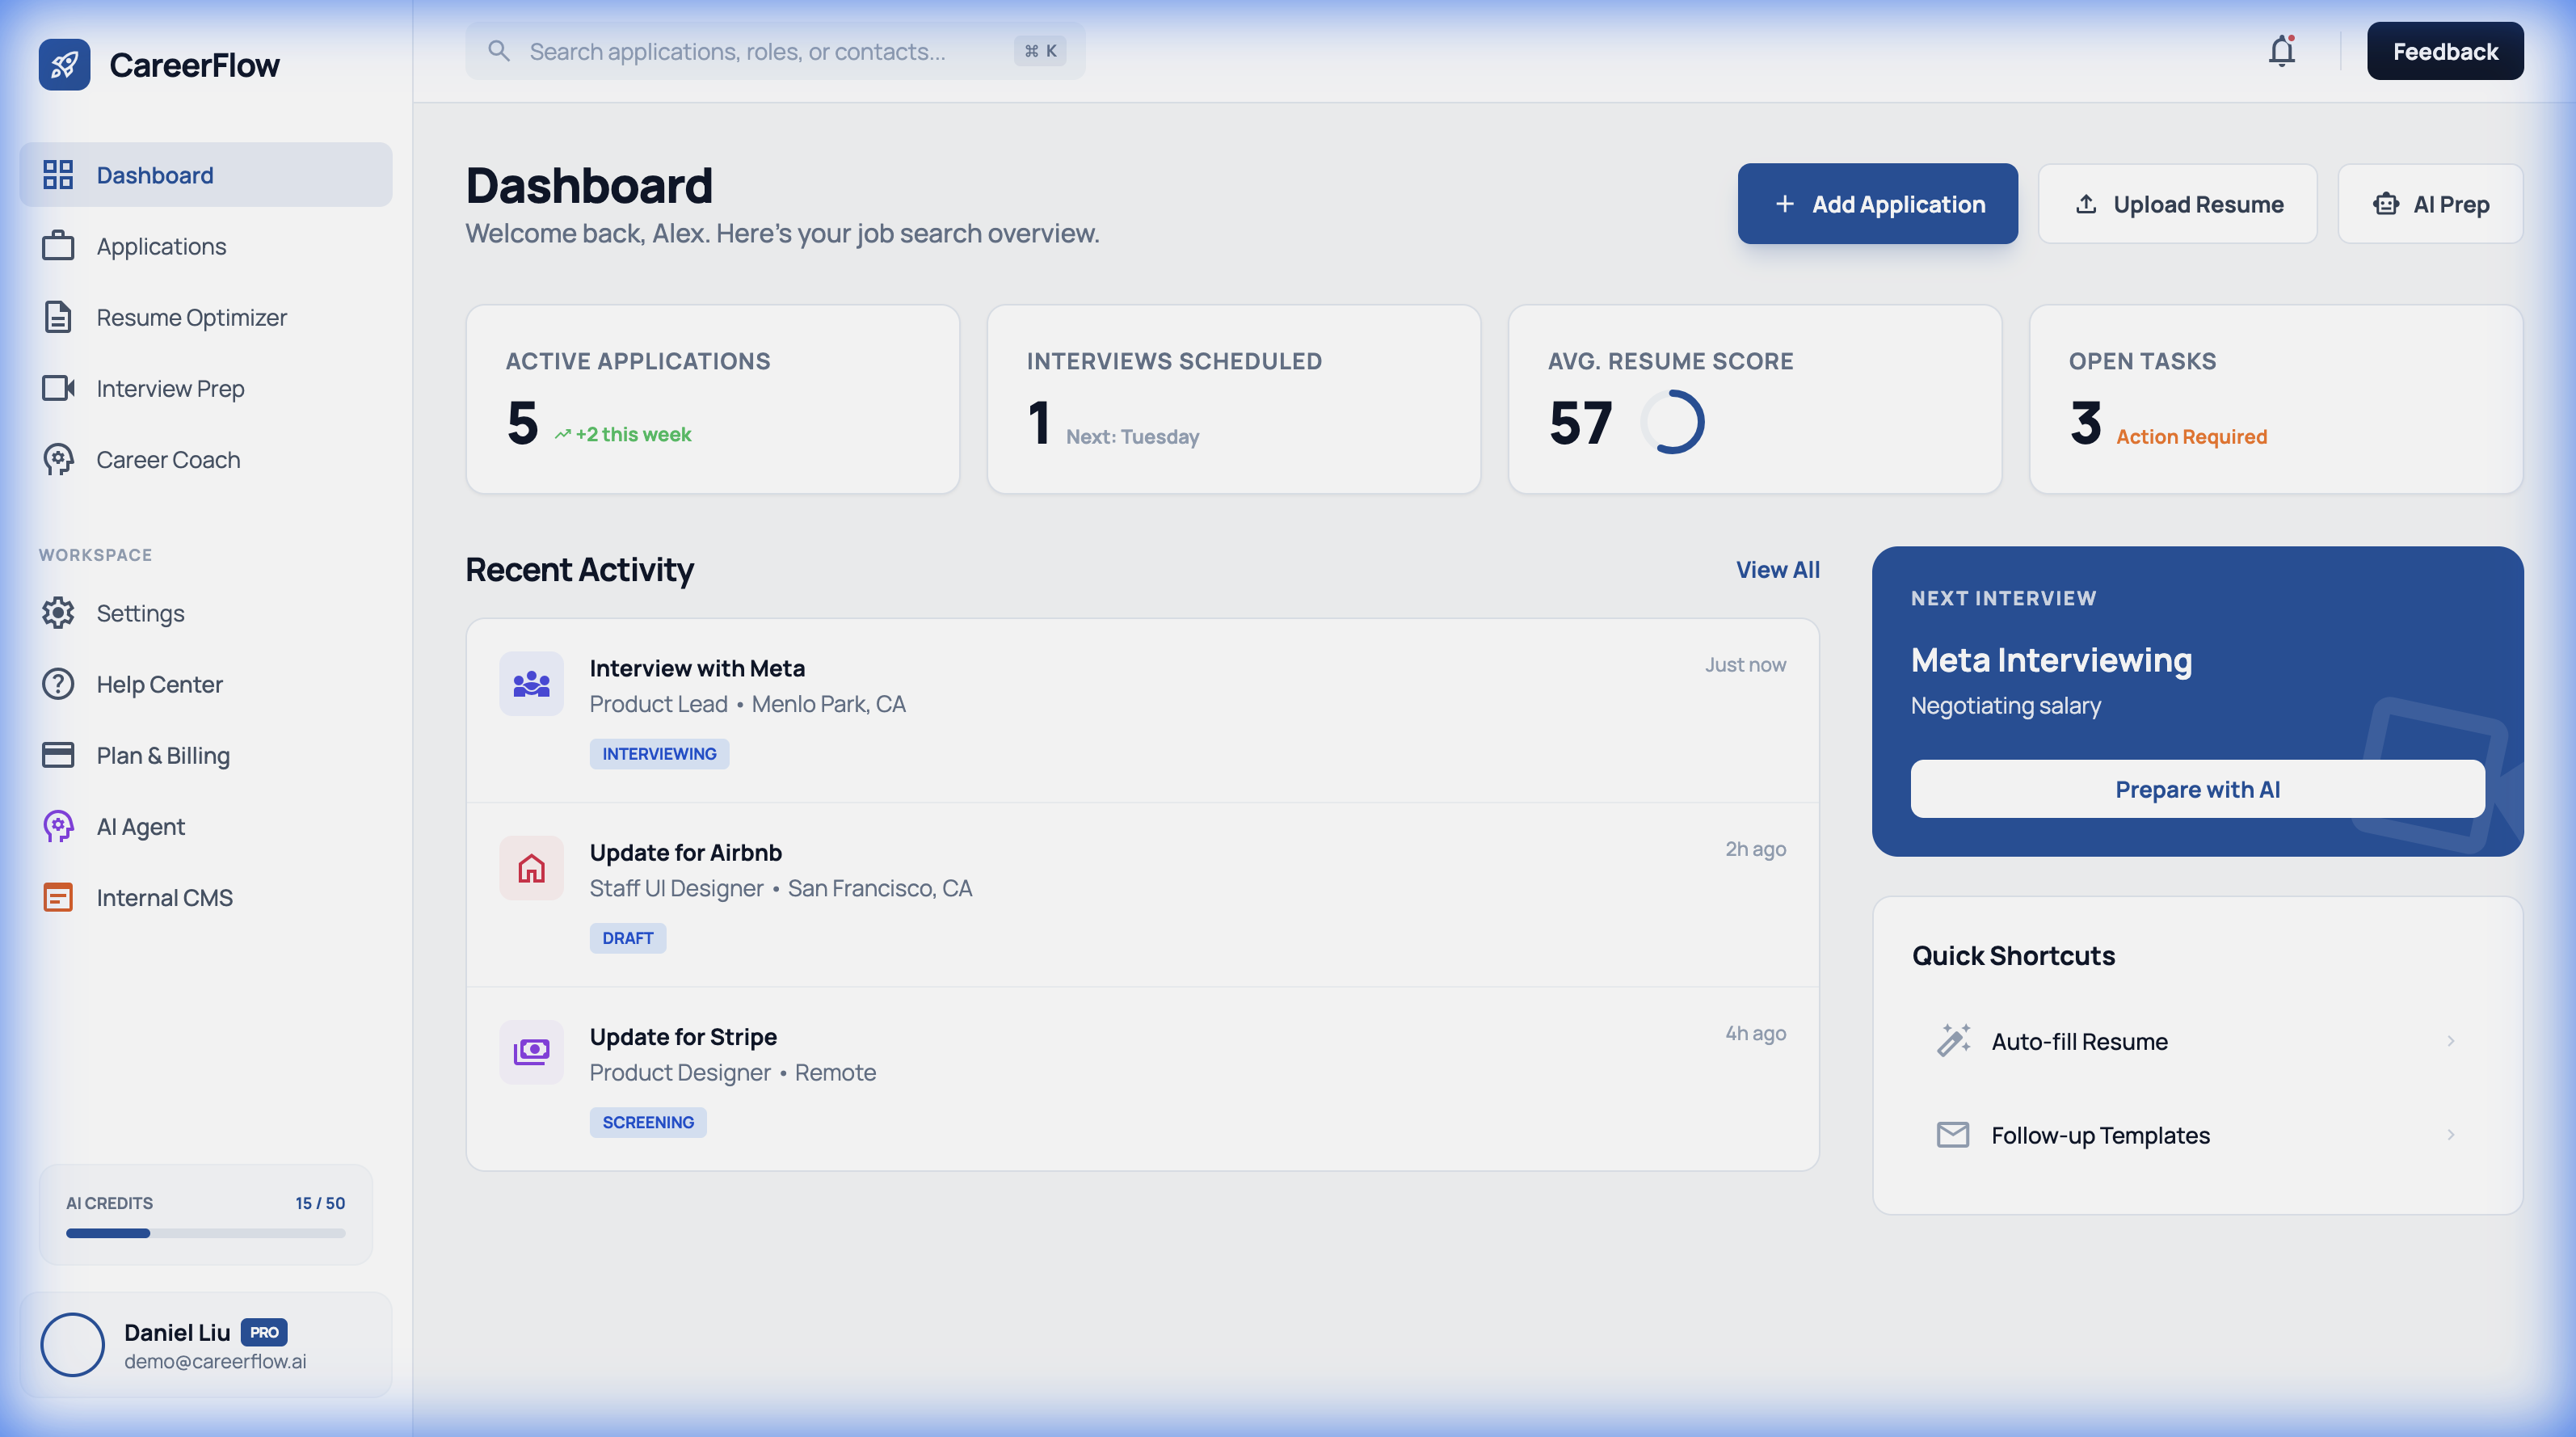Viewport: 2576px width, 1437px height.
Task: Select the Resume Optimizer document icon
Action: [x=58, y=317]
